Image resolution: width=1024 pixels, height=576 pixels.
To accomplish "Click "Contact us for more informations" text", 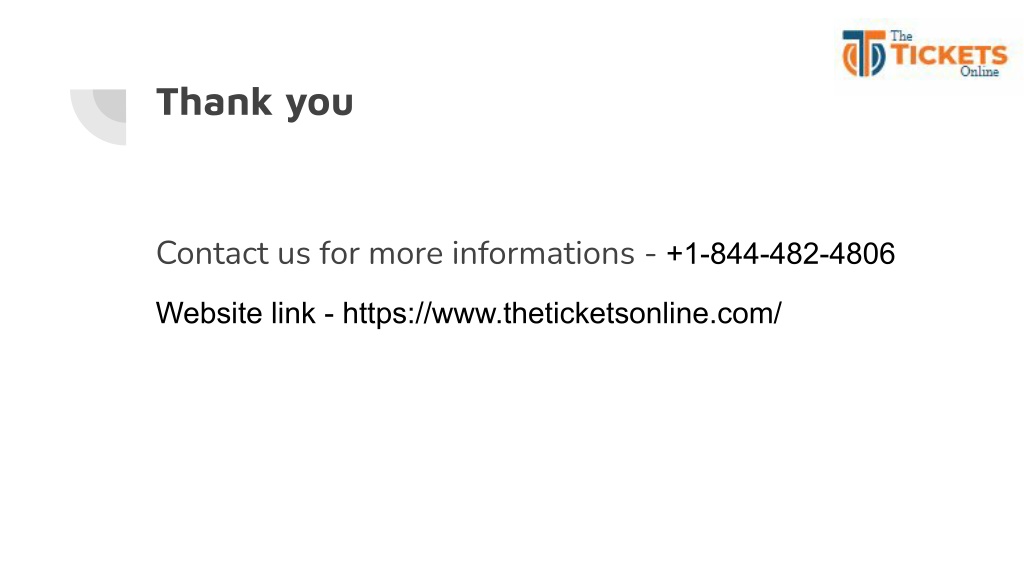I will point(395,253).
